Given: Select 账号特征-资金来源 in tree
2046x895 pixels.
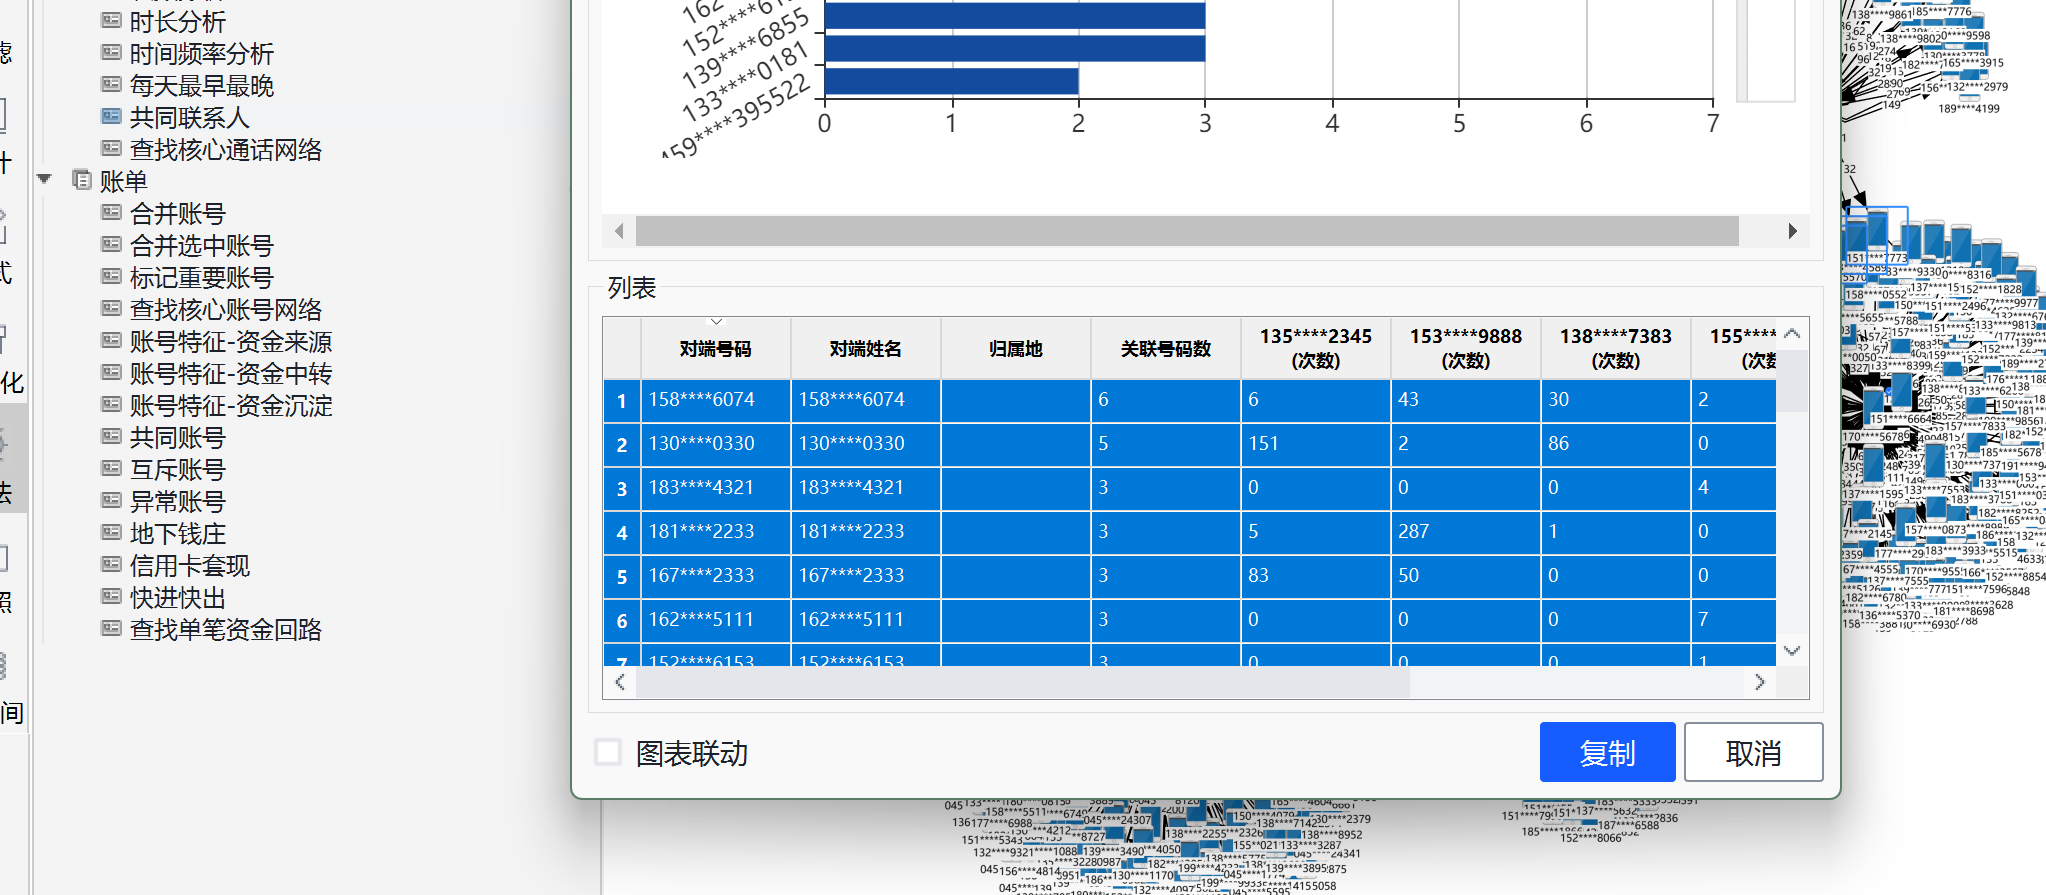Looking at the screenshot, I should (x=231, y=342).
